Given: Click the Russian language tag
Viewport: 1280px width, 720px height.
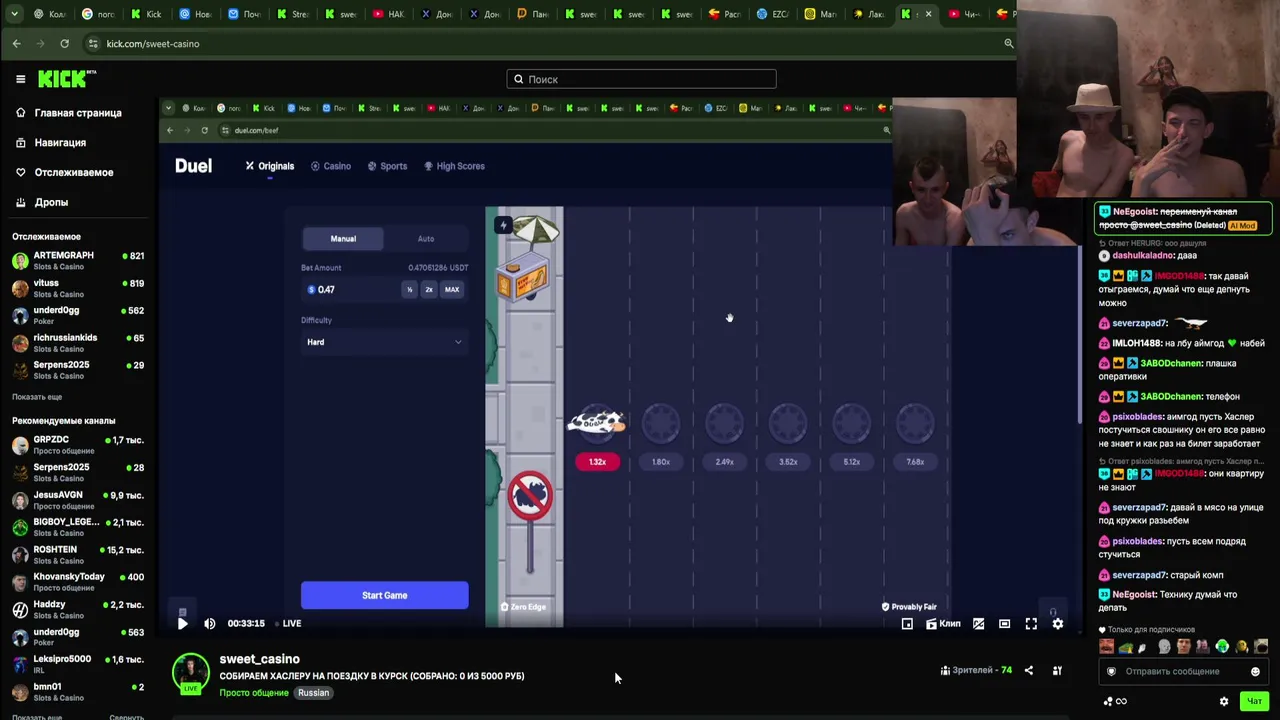Looking at the screenshot, I should coord(313,693).
